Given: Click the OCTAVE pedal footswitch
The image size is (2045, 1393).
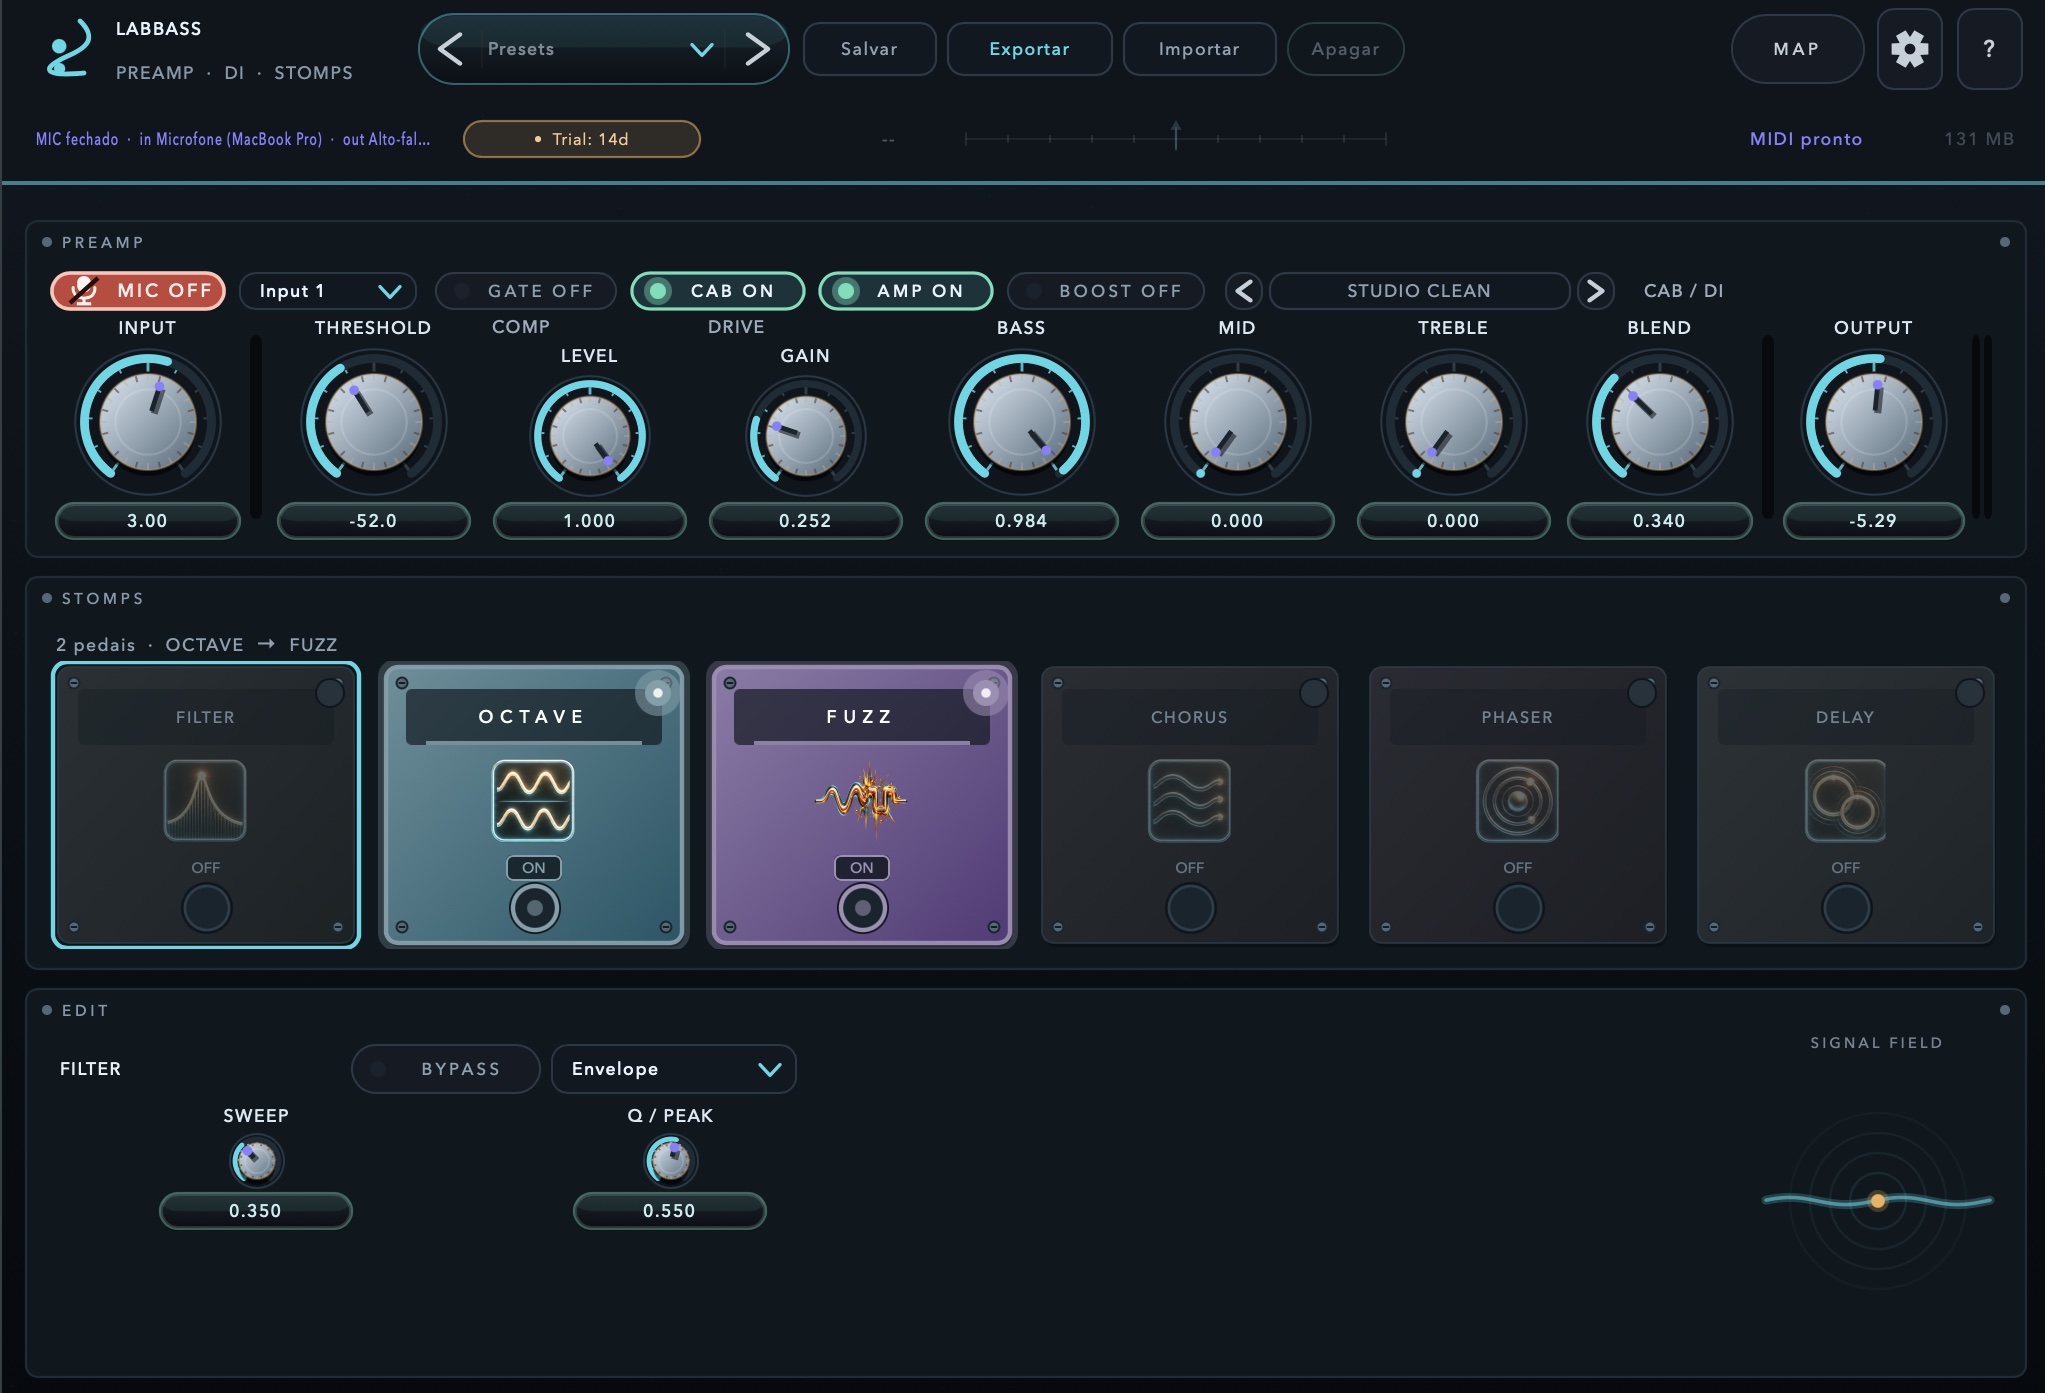Looking at the screenshot, I should coord(534,908).
